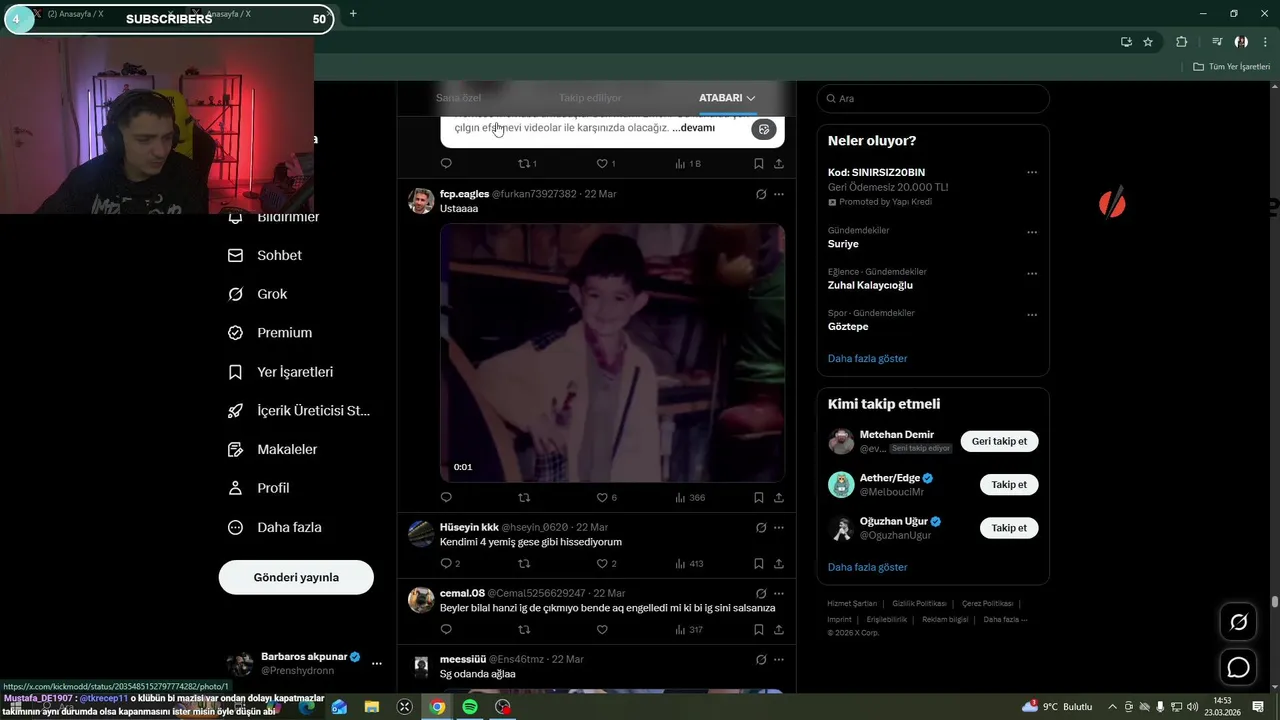Click the page vertical scrollbar thumb

tap(1275, 602)
